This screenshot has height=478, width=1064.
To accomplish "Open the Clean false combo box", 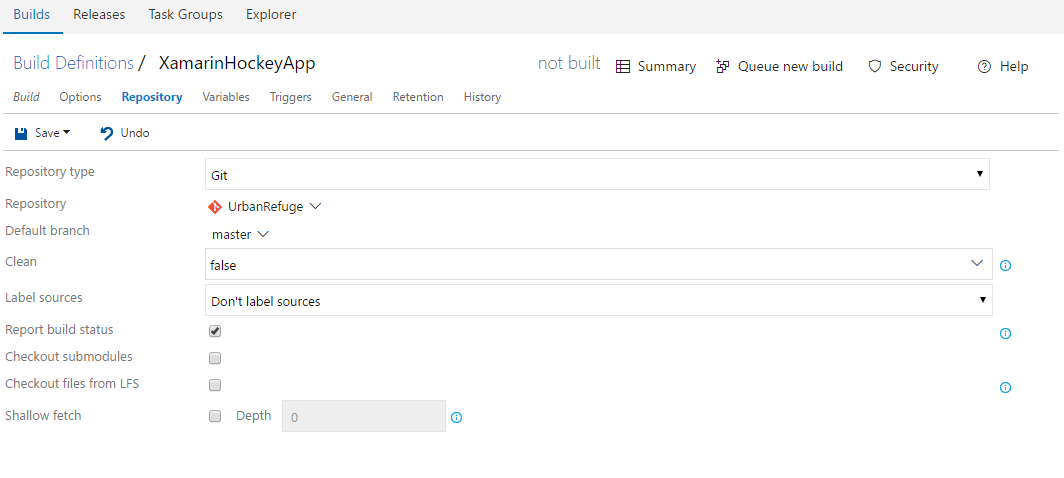I will 598,264.
